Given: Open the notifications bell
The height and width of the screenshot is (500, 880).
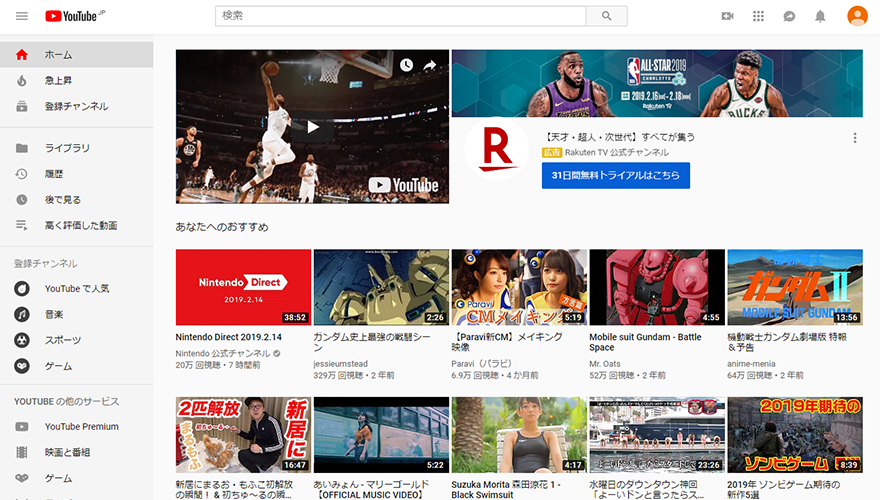Looking at the screenshot, I should [x=820, y=16].
